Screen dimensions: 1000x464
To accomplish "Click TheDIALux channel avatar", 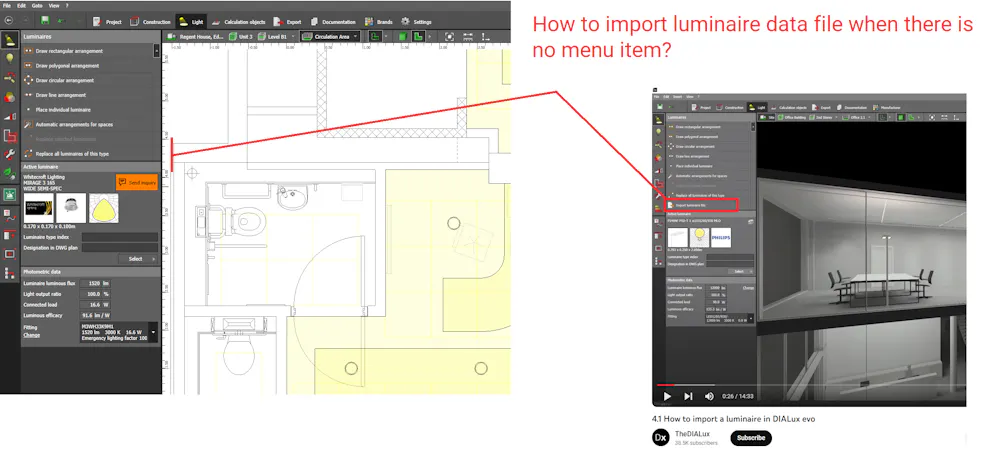I will click(661, 438).
